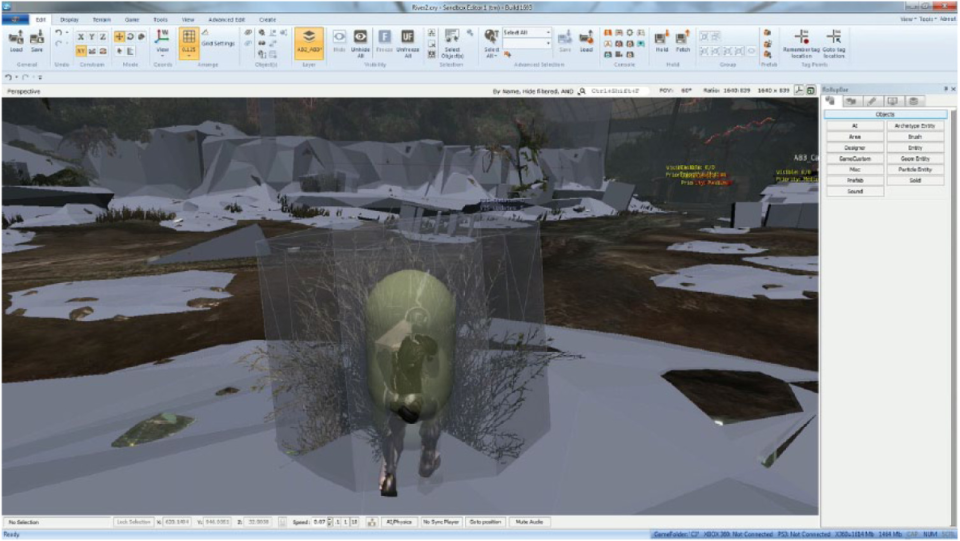Click the Archetype Entity button
This screenshot has height=541, width=960.
915,126
